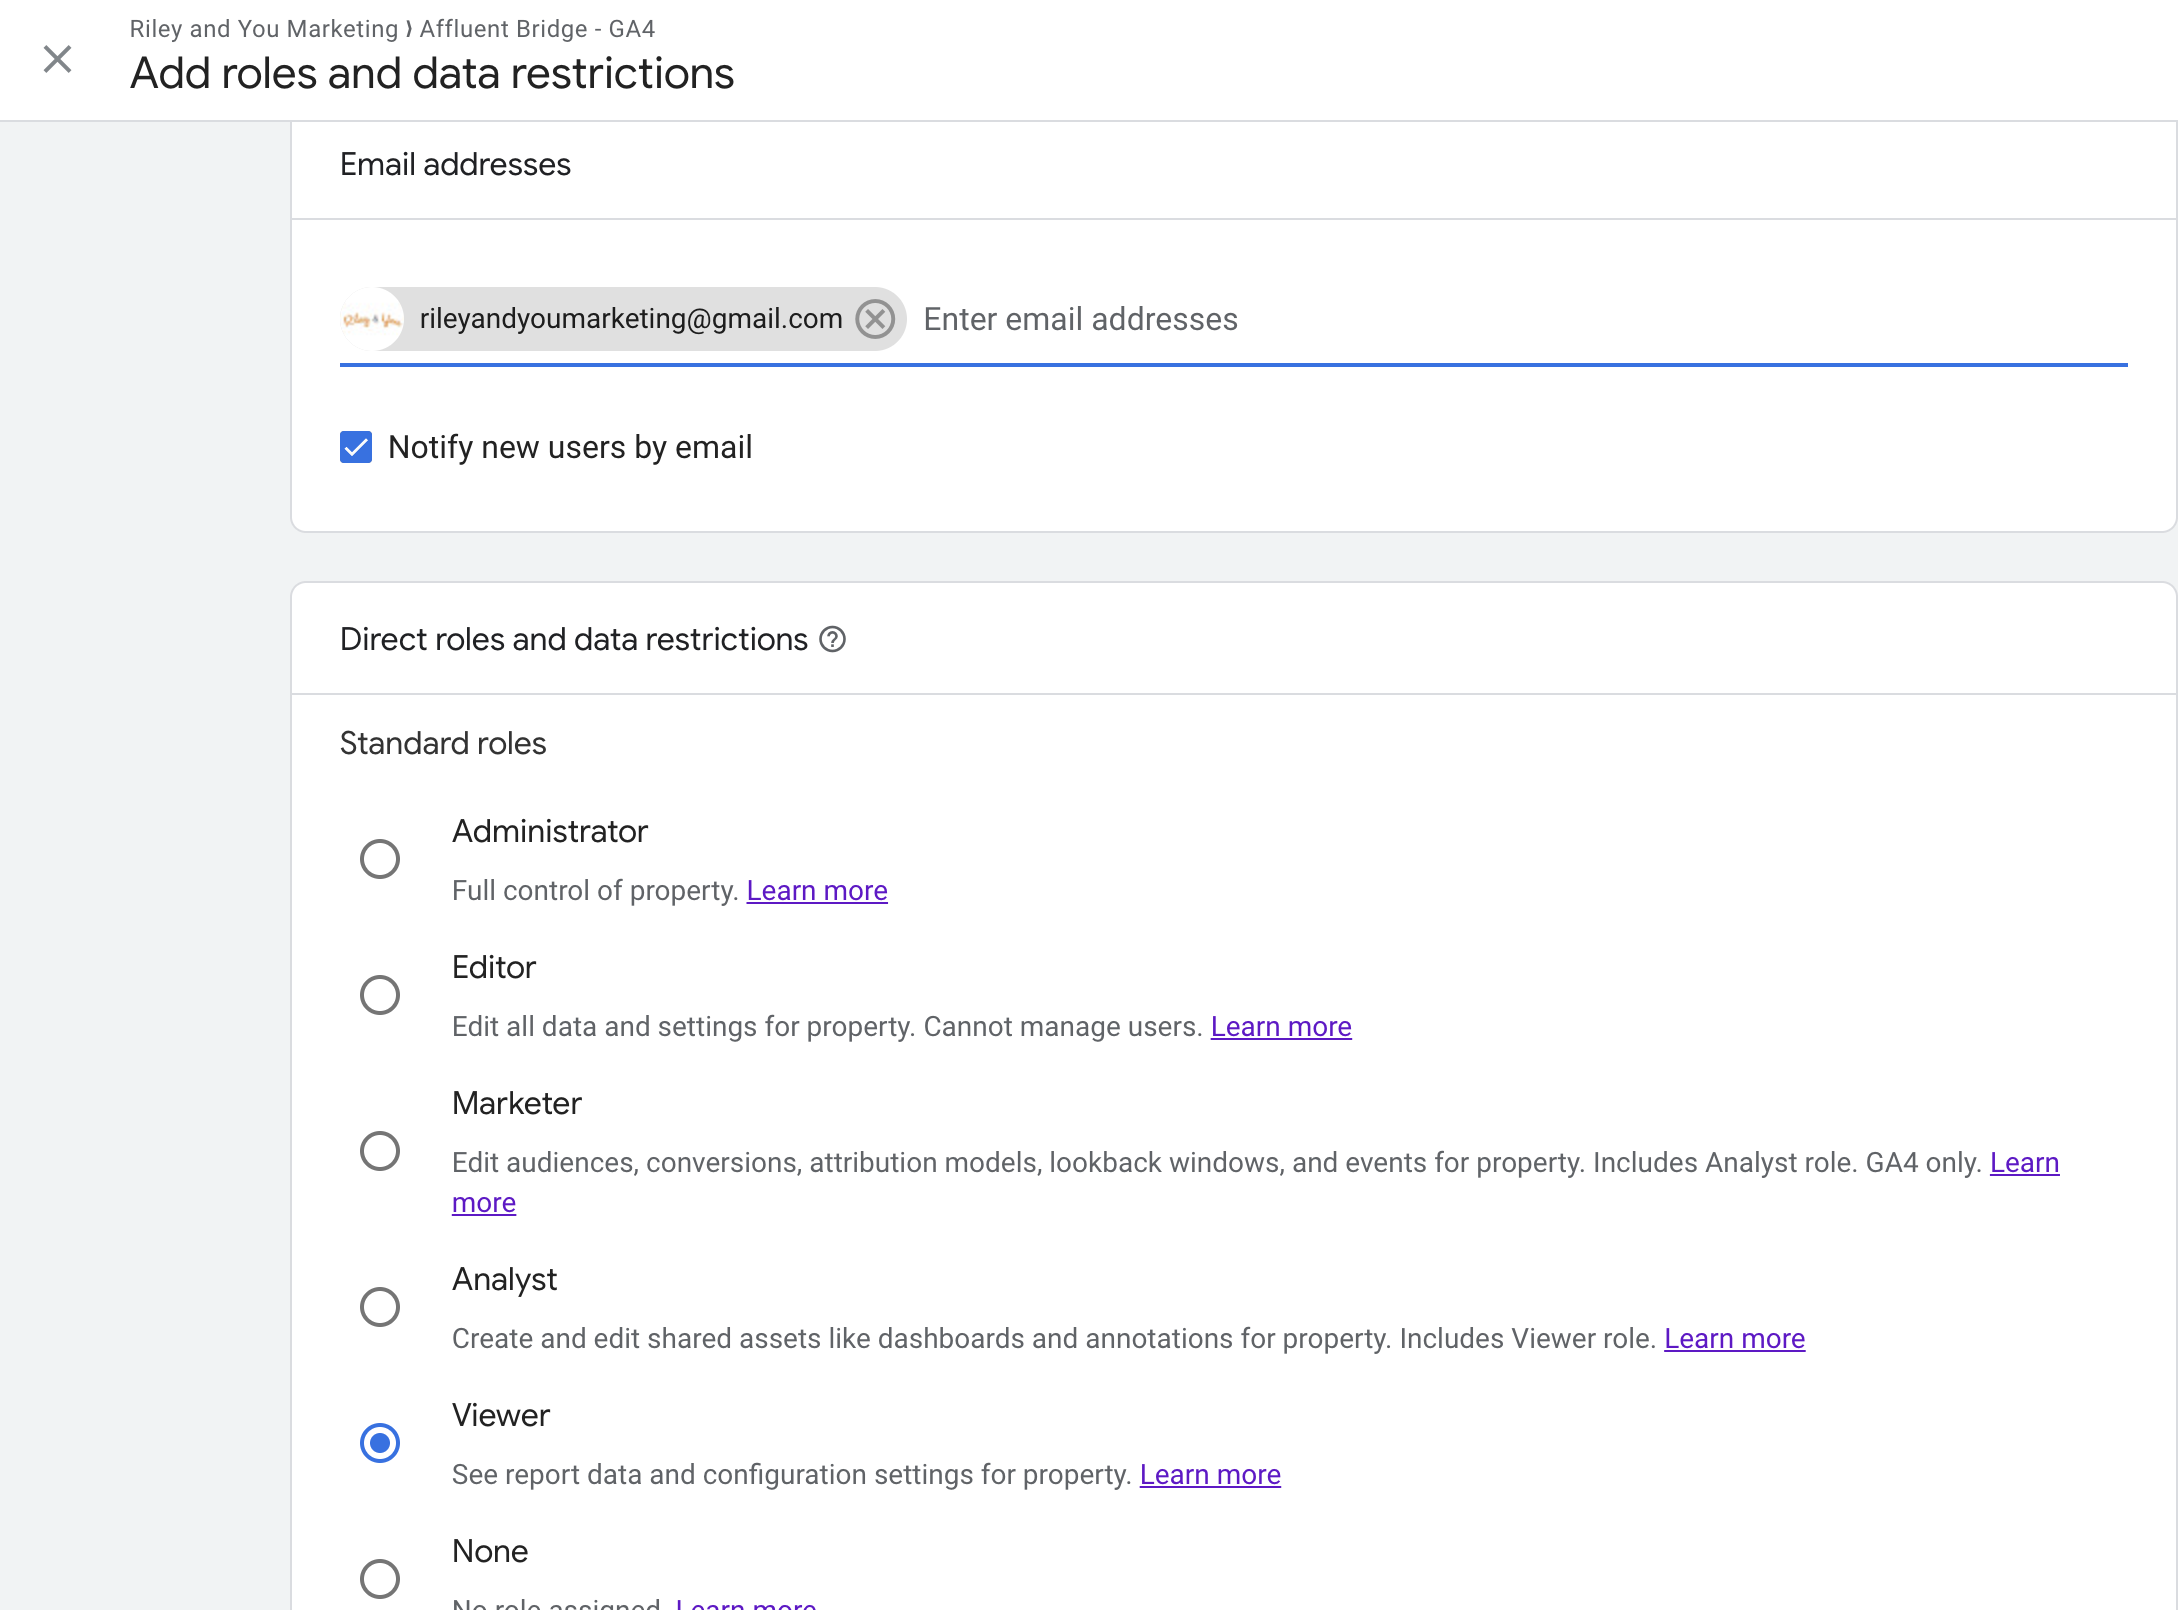
Task: Select the Editor role
Action: tap(379, 994)
